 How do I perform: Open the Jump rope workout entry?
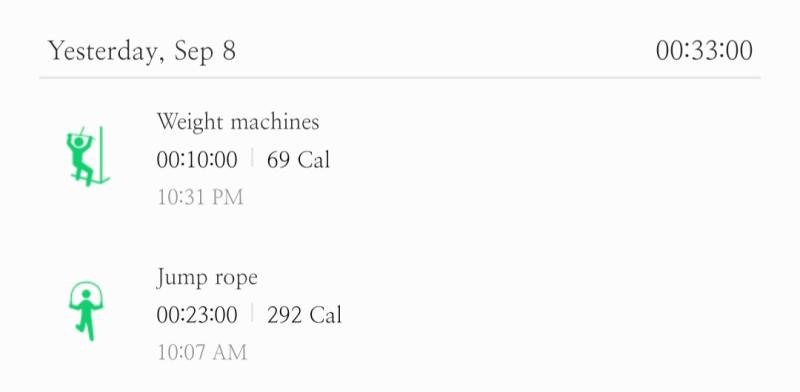pos(400,314)
